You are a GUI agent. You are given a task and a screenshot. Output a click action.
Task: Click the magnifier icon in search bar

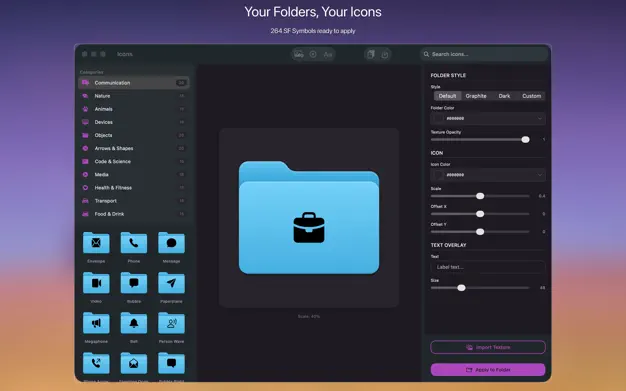pyautogui.click(x=426, y=54)
